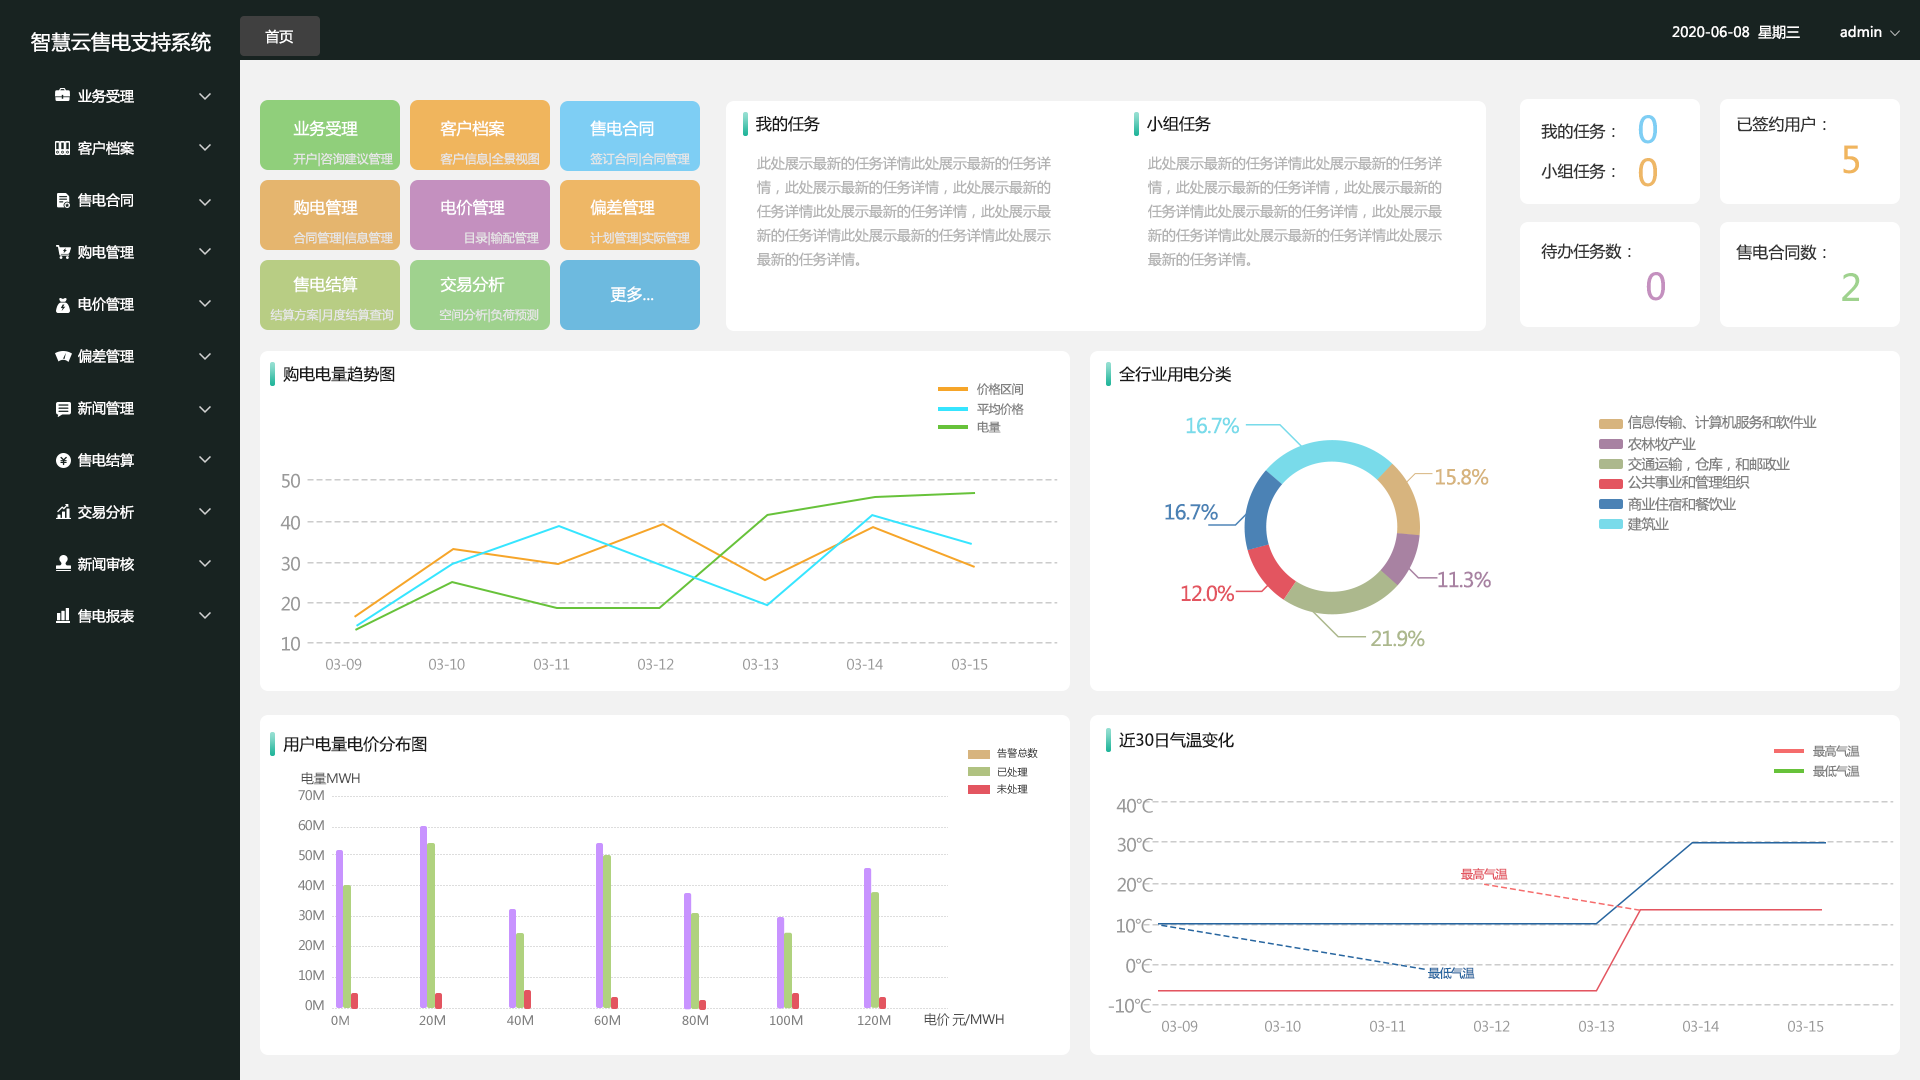
Task: Open the admin user dropdown
Action: click(x=1869, y=32)
